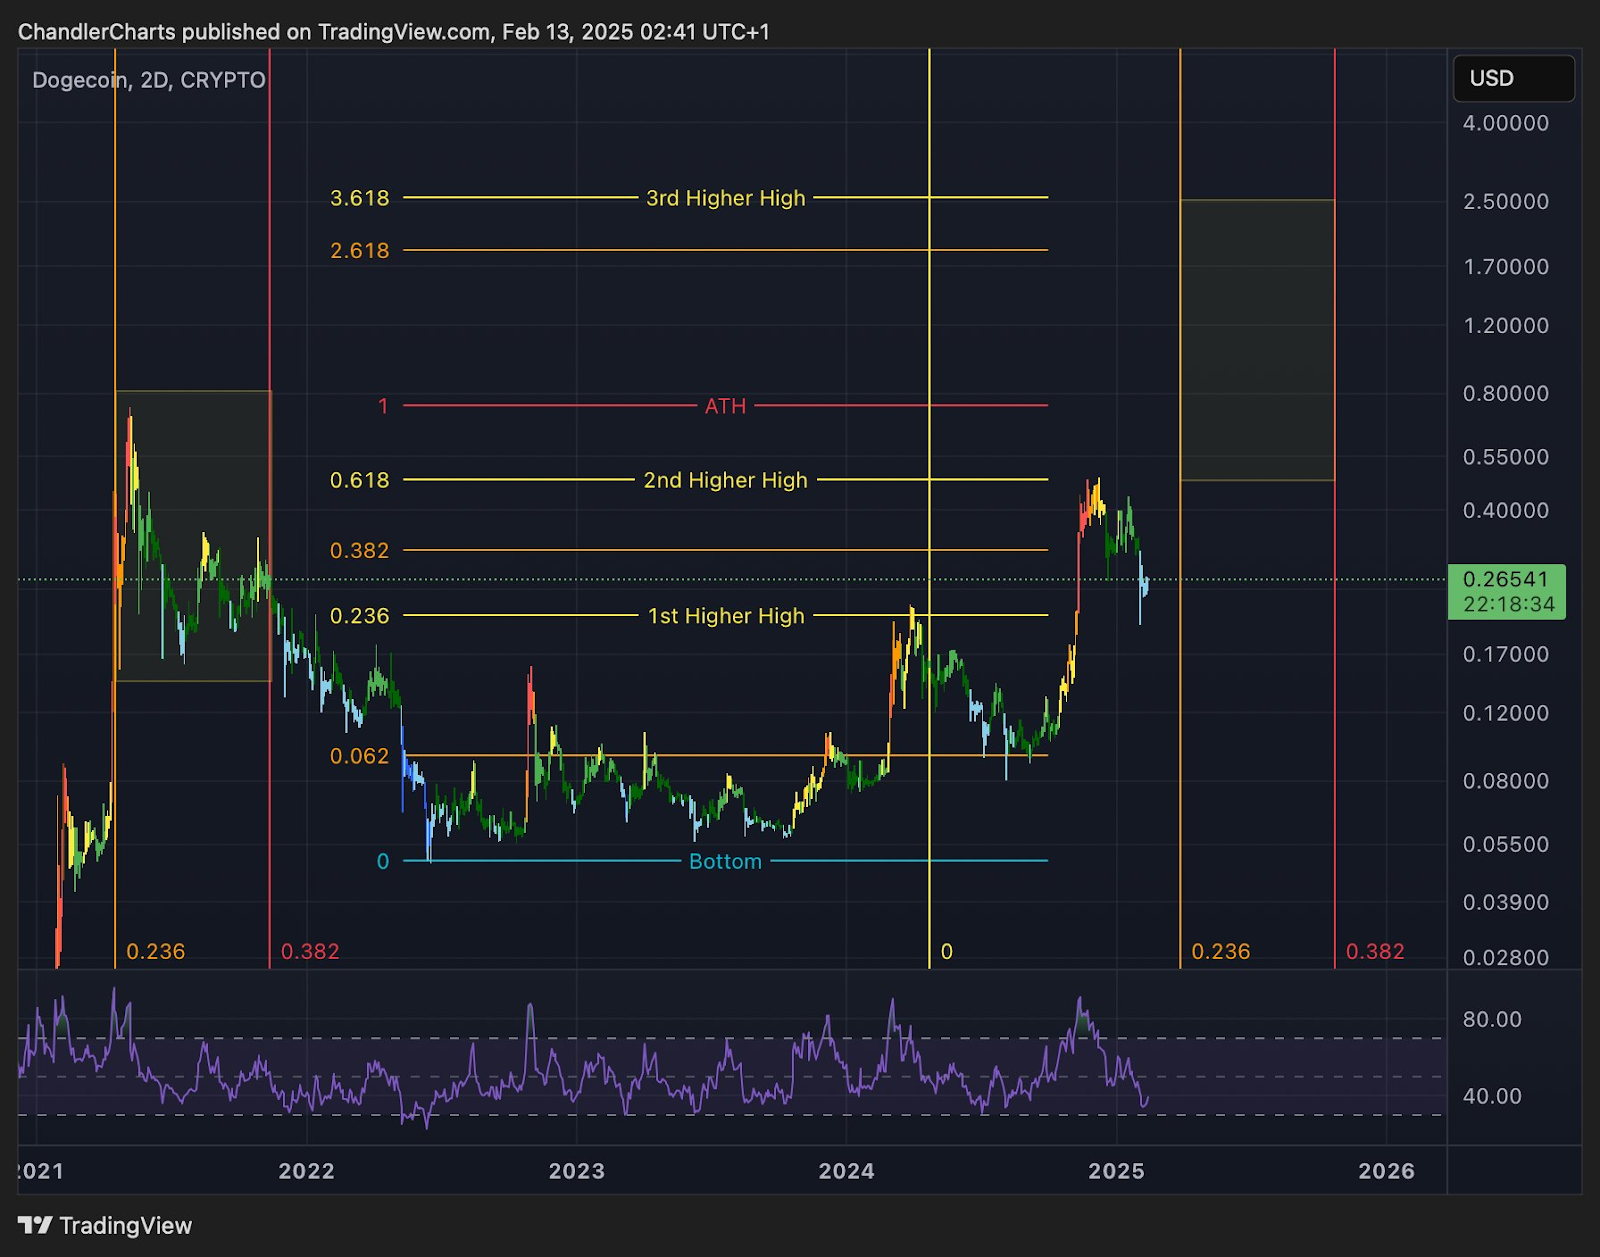Click the 3.618 Fibonacci level value

(x=360, y=198)
